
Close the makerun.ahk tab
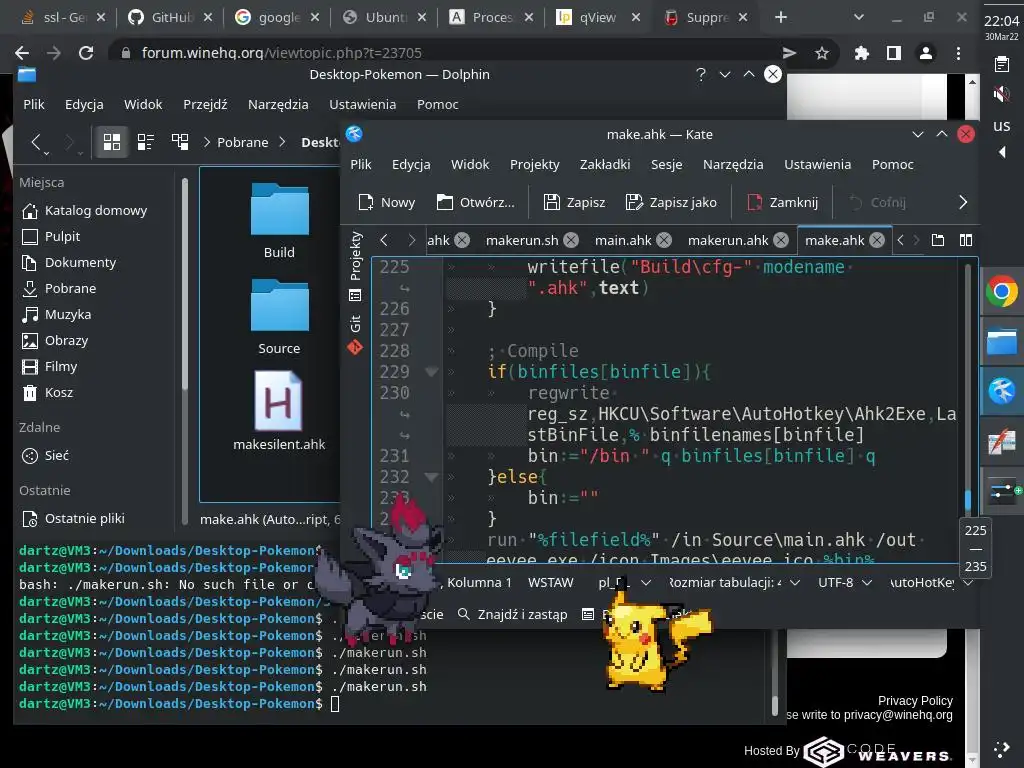click(x=780, y=240)
